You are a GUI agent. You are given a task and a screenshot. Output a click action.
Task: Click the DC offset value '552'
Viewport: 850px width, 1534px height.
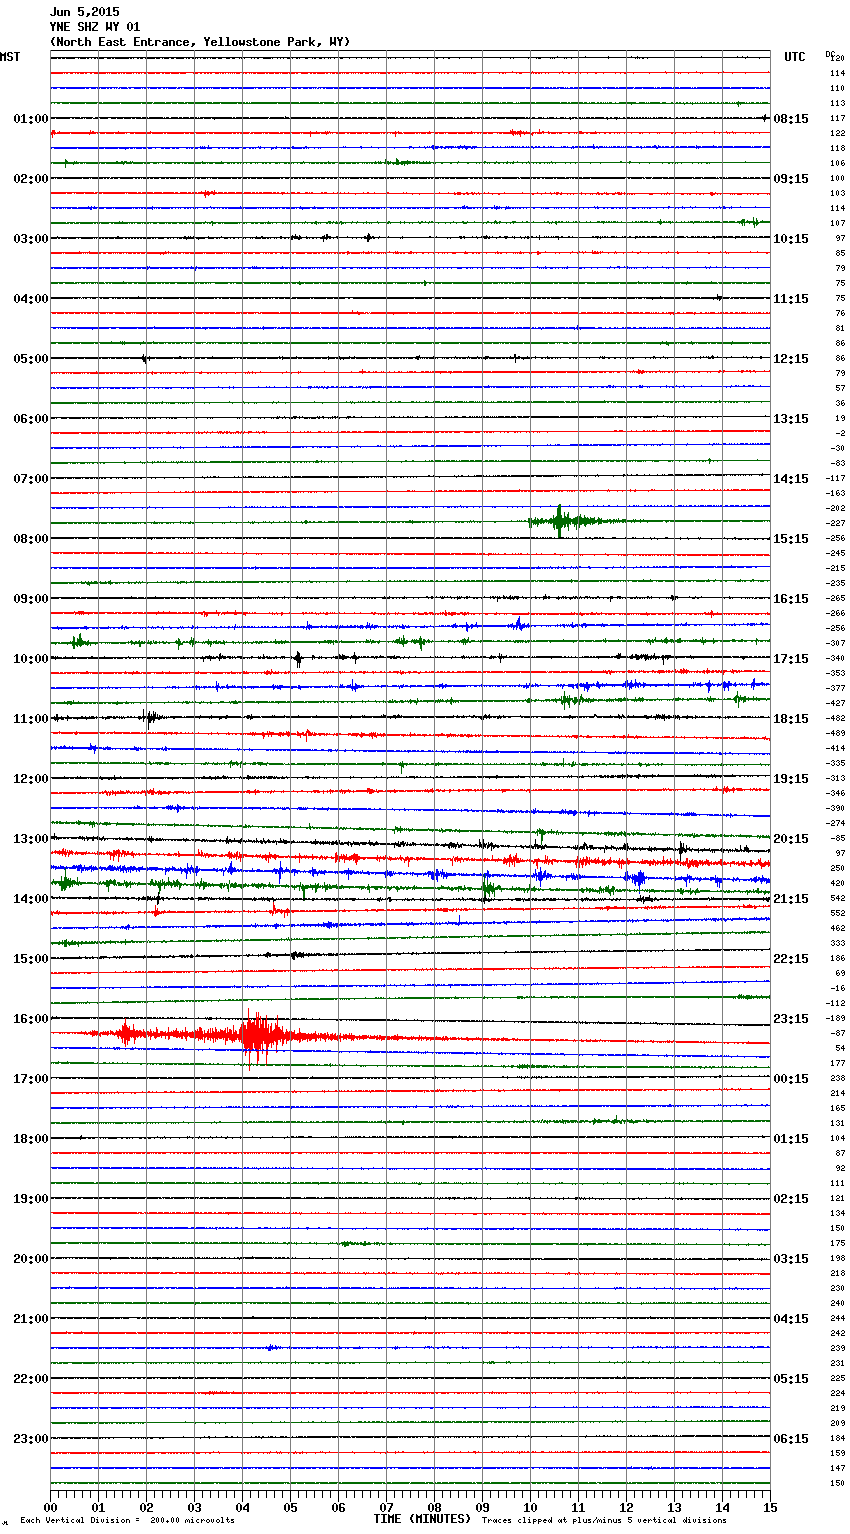point(838,914)
